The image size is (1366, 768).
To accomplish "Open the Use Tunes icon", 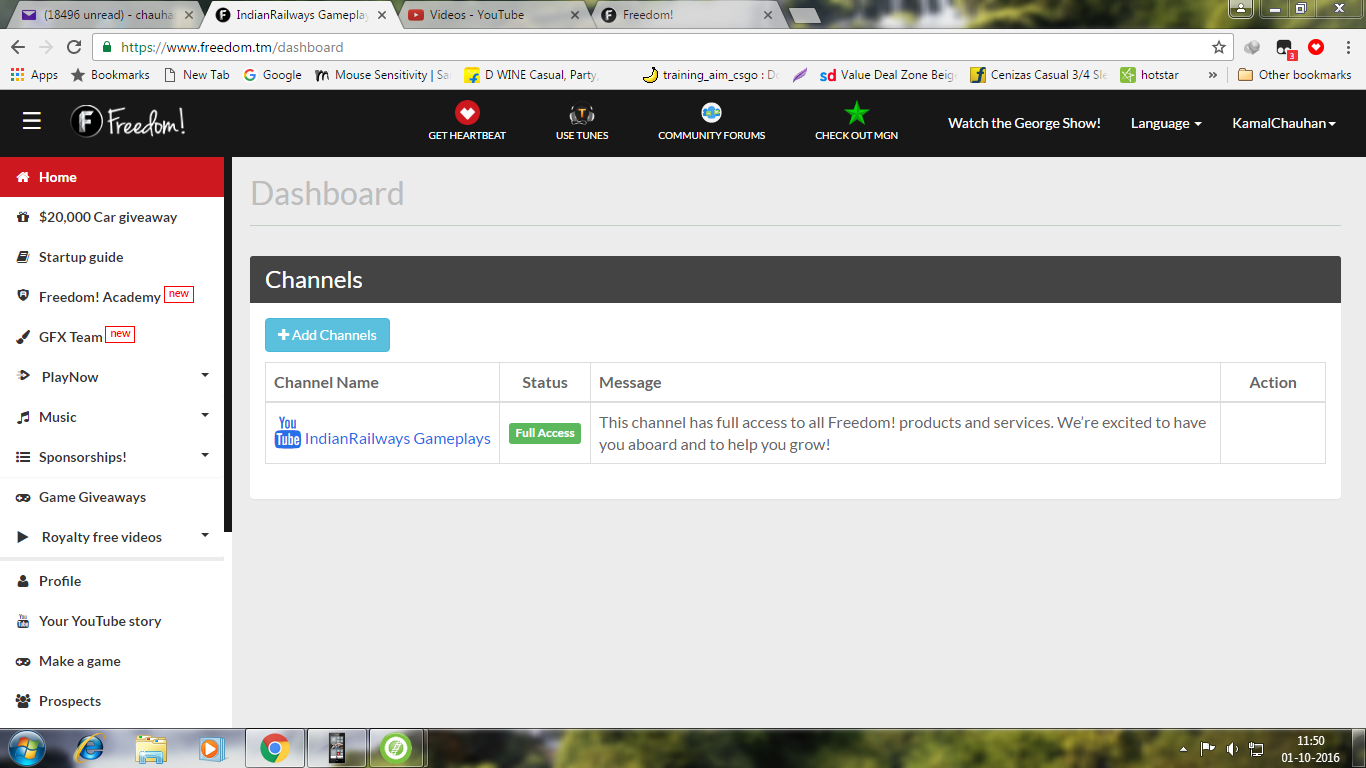I will point(582,114).
